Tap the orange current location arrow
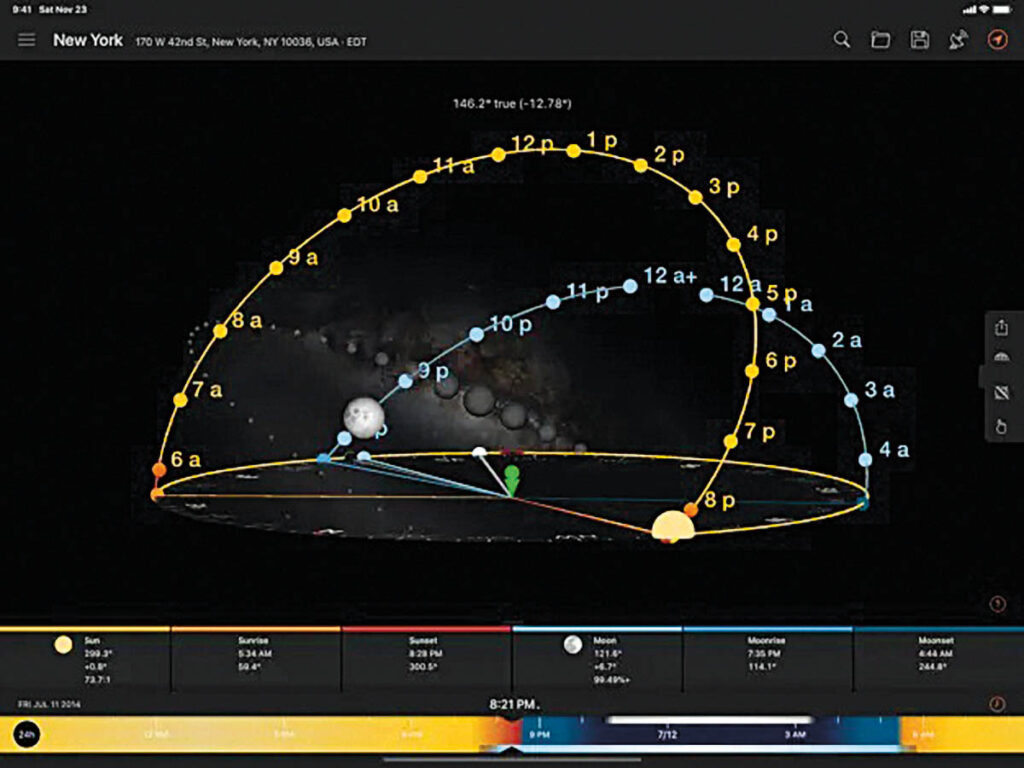Image resolution: width=1024 pixels, height=768 pixels. (x=997, y=40)
